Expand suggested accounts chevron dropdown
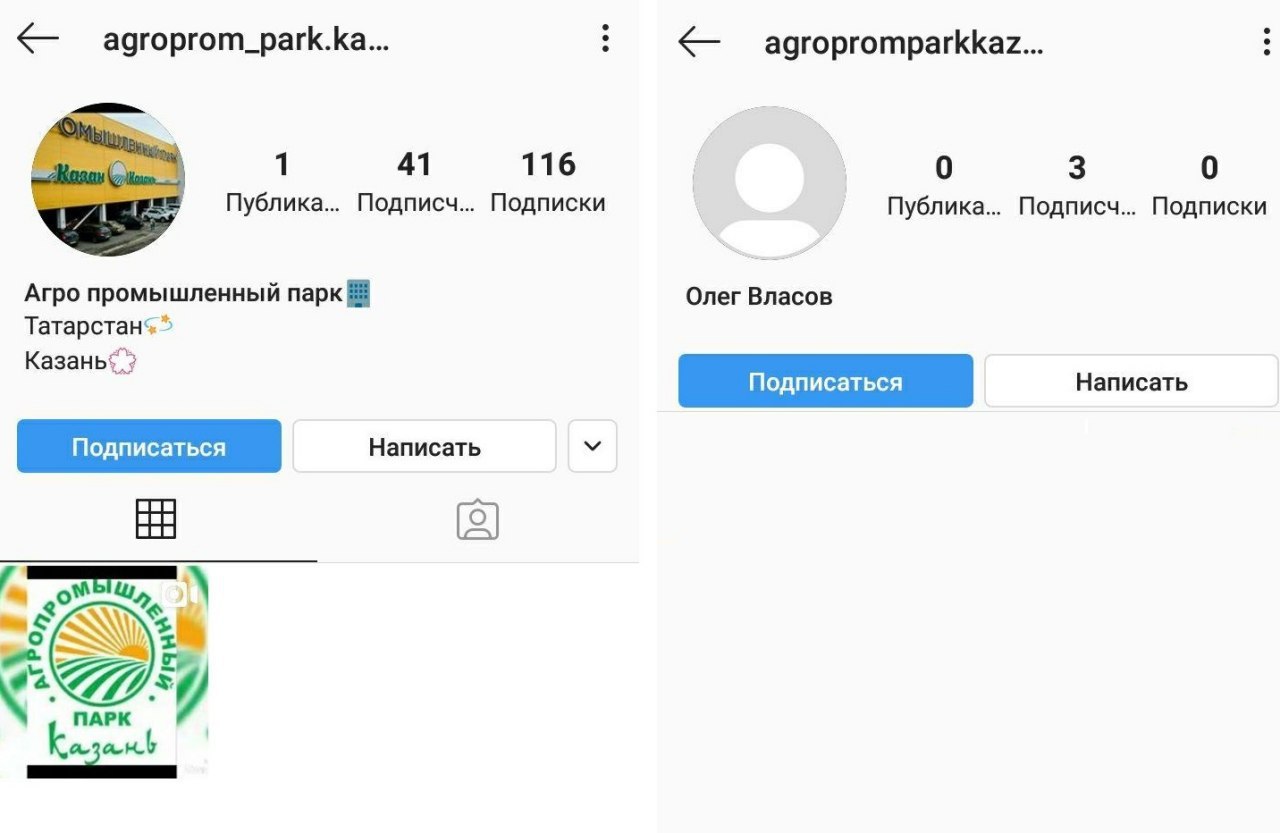Screen dimensions: 1280x833 pos(593,446)
